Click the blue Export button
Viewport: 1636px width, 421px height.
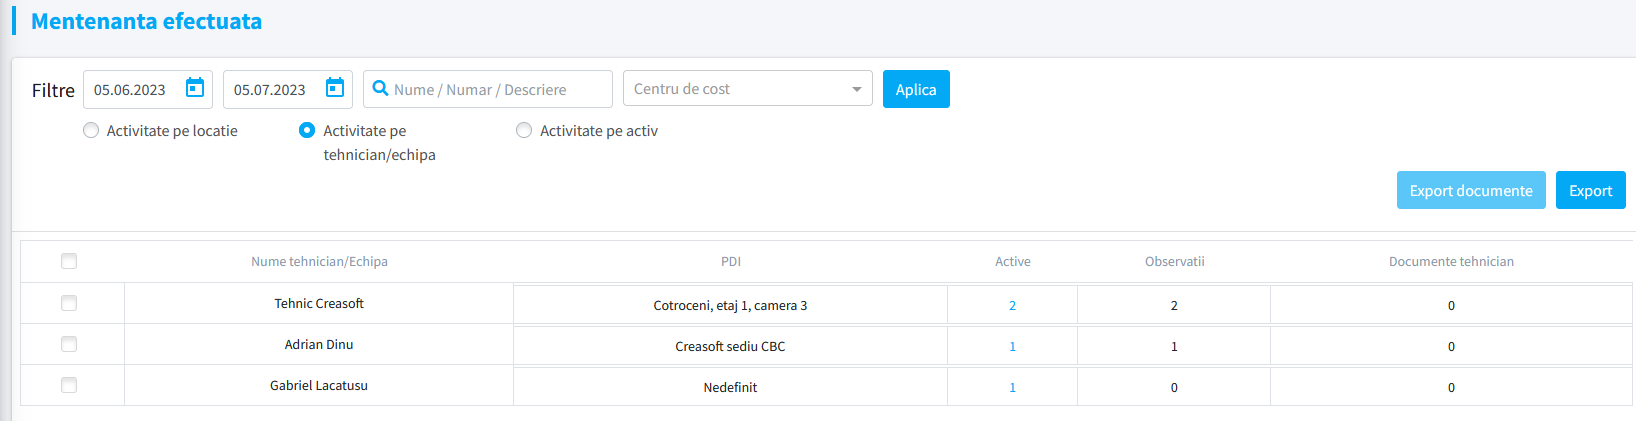tap(1590, 190)
